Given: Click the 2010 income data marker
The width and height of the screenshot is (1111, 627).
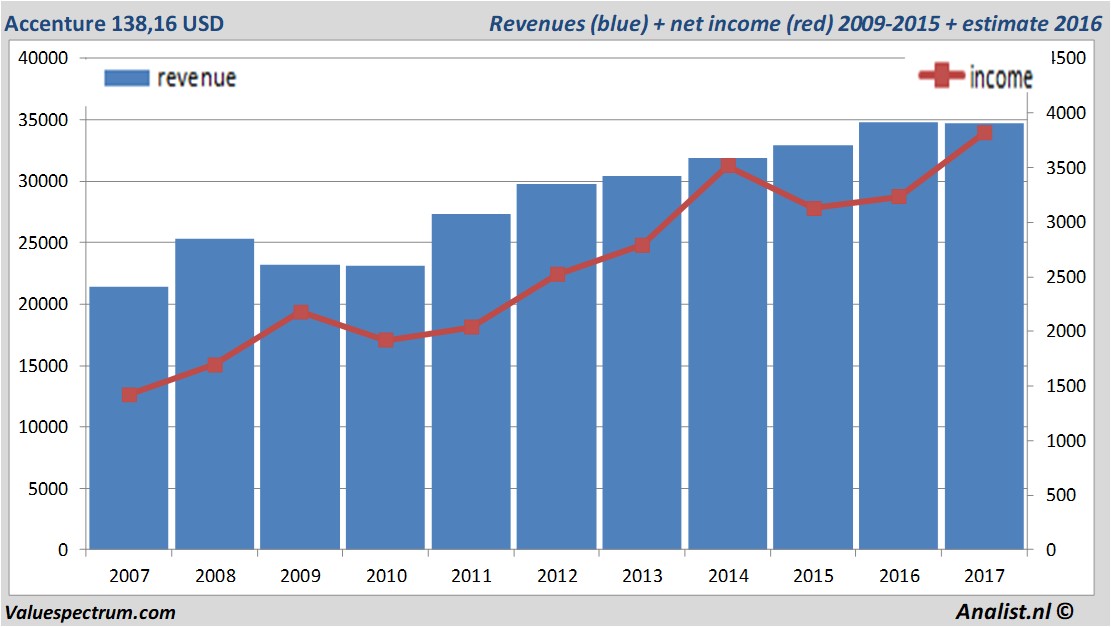Looking at the screenshot, I should click(385, 340).
